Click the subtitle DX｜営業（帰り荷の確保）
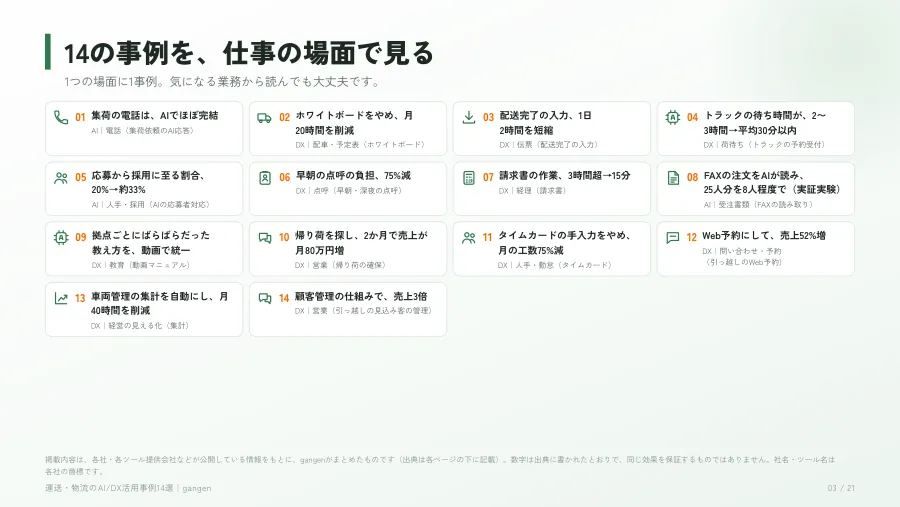900x507 pixels. click(x=340, y=265)
